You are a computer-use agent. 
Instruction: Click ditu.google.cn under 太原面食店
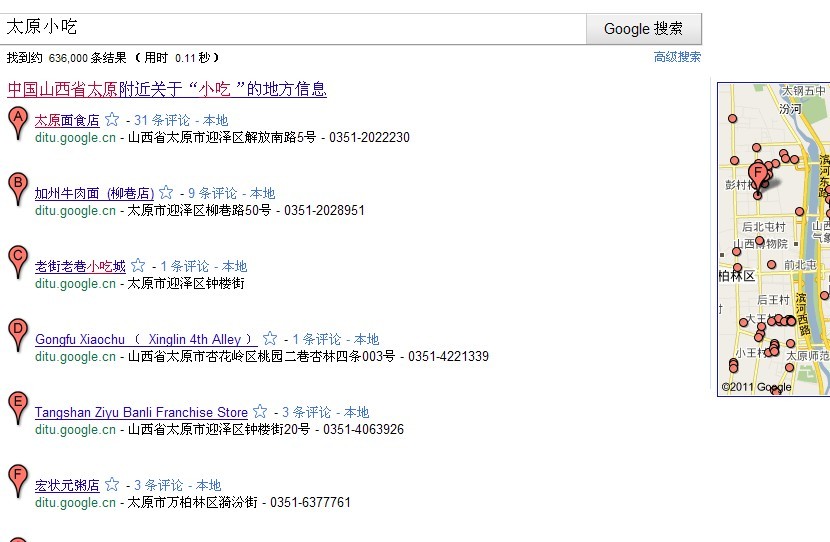pos(75,138)
